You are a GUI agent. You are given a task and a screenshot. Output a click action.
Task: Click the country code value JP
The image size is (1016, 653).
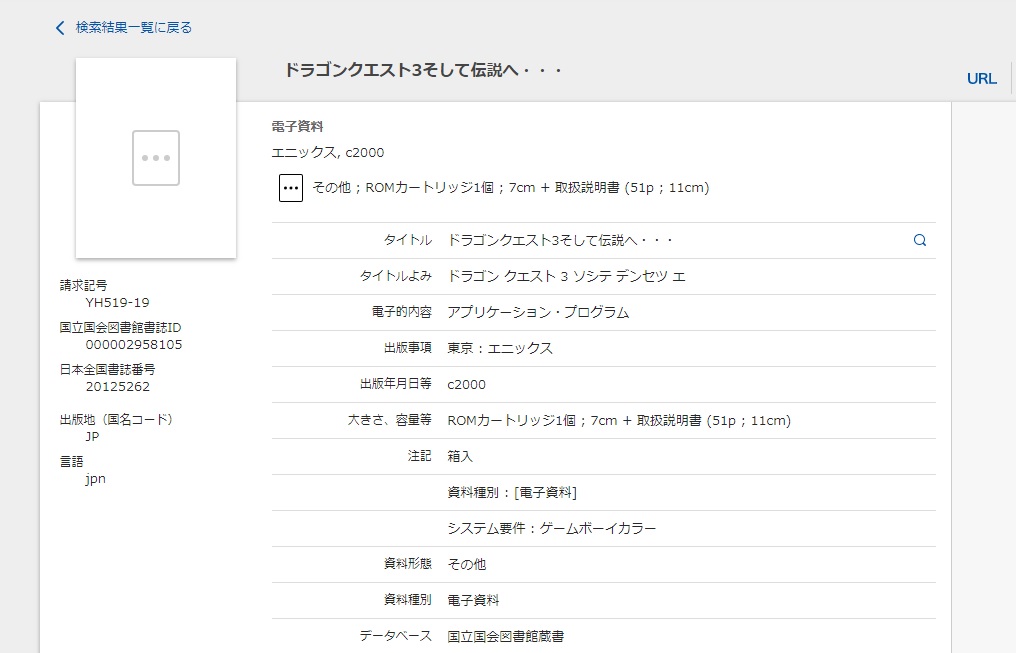point(93,436)
